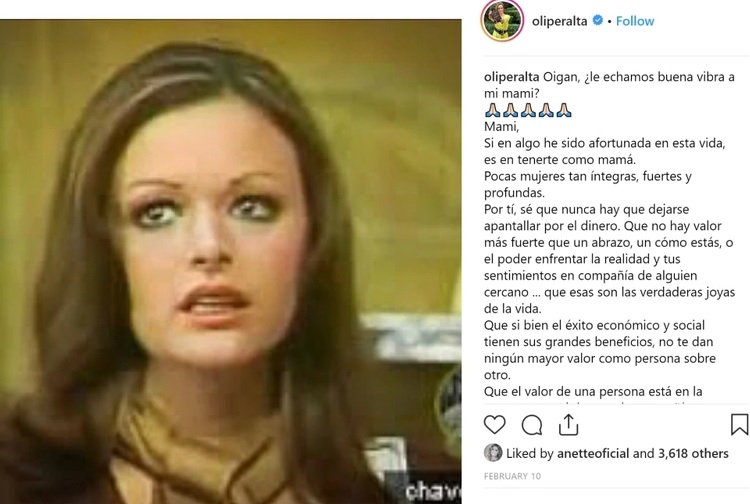
Task: Click the blue verified badge
Action: (597, 21)
